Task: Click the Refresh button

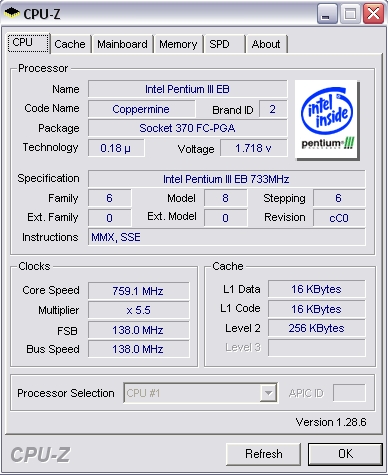Action: point(263,454)
